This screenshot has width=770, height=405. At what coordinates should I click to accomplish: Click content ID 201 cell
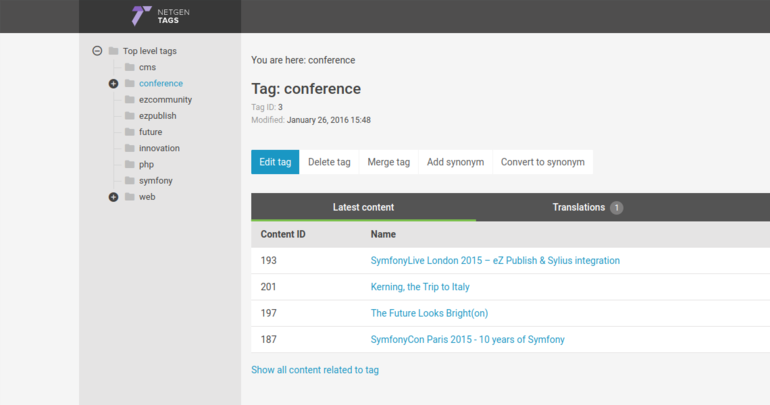[x=269, y=287]
